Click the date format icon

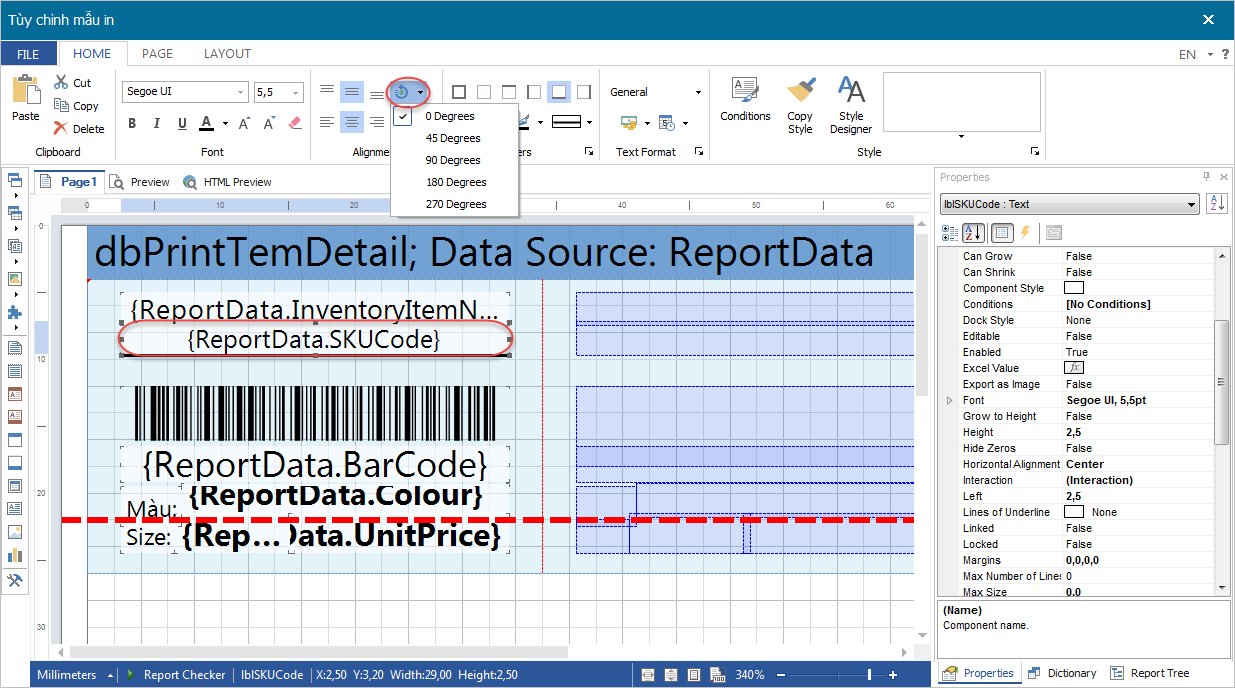667,123
